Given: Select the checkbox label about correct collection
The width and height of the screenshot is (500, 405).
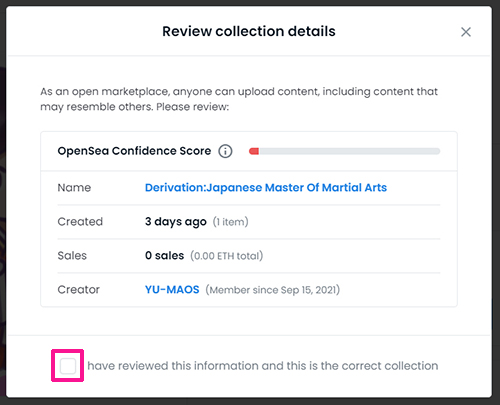Looking at the screenshot, I should (x=263, y=366).
